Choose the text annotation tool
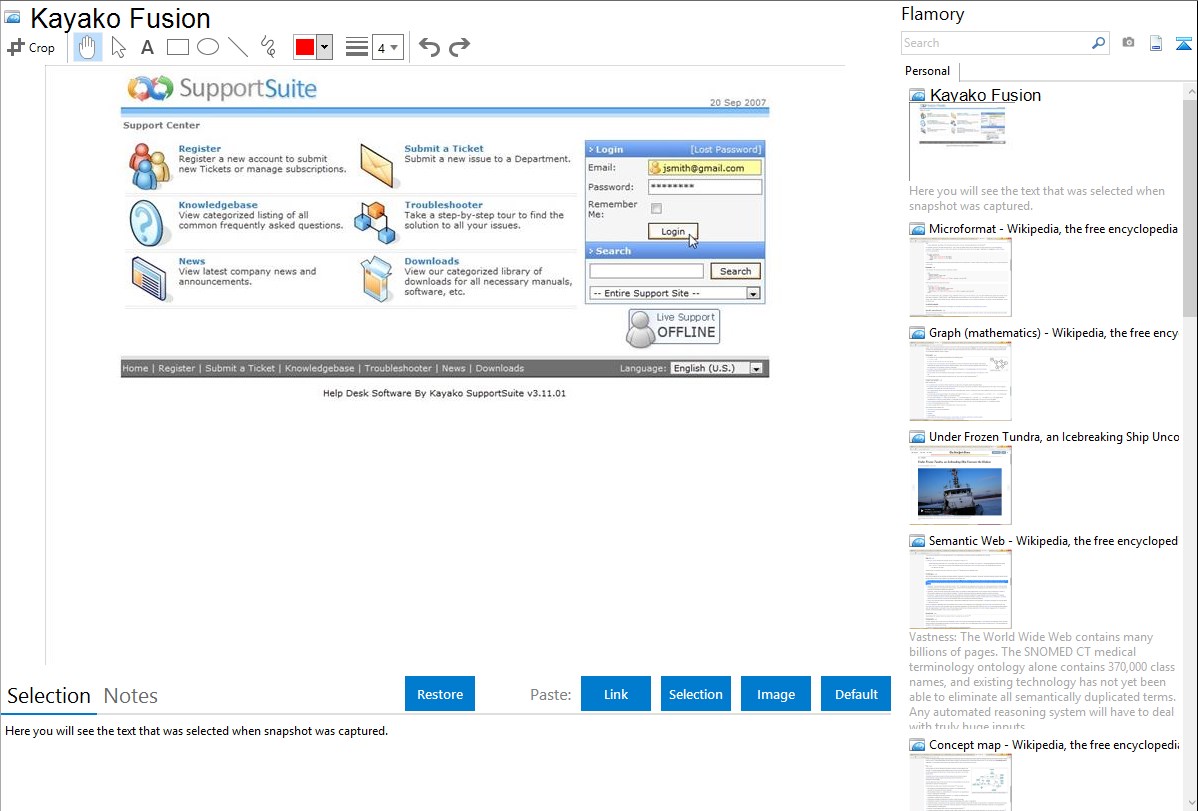1198x811 pixels. [x=147, y=47]
